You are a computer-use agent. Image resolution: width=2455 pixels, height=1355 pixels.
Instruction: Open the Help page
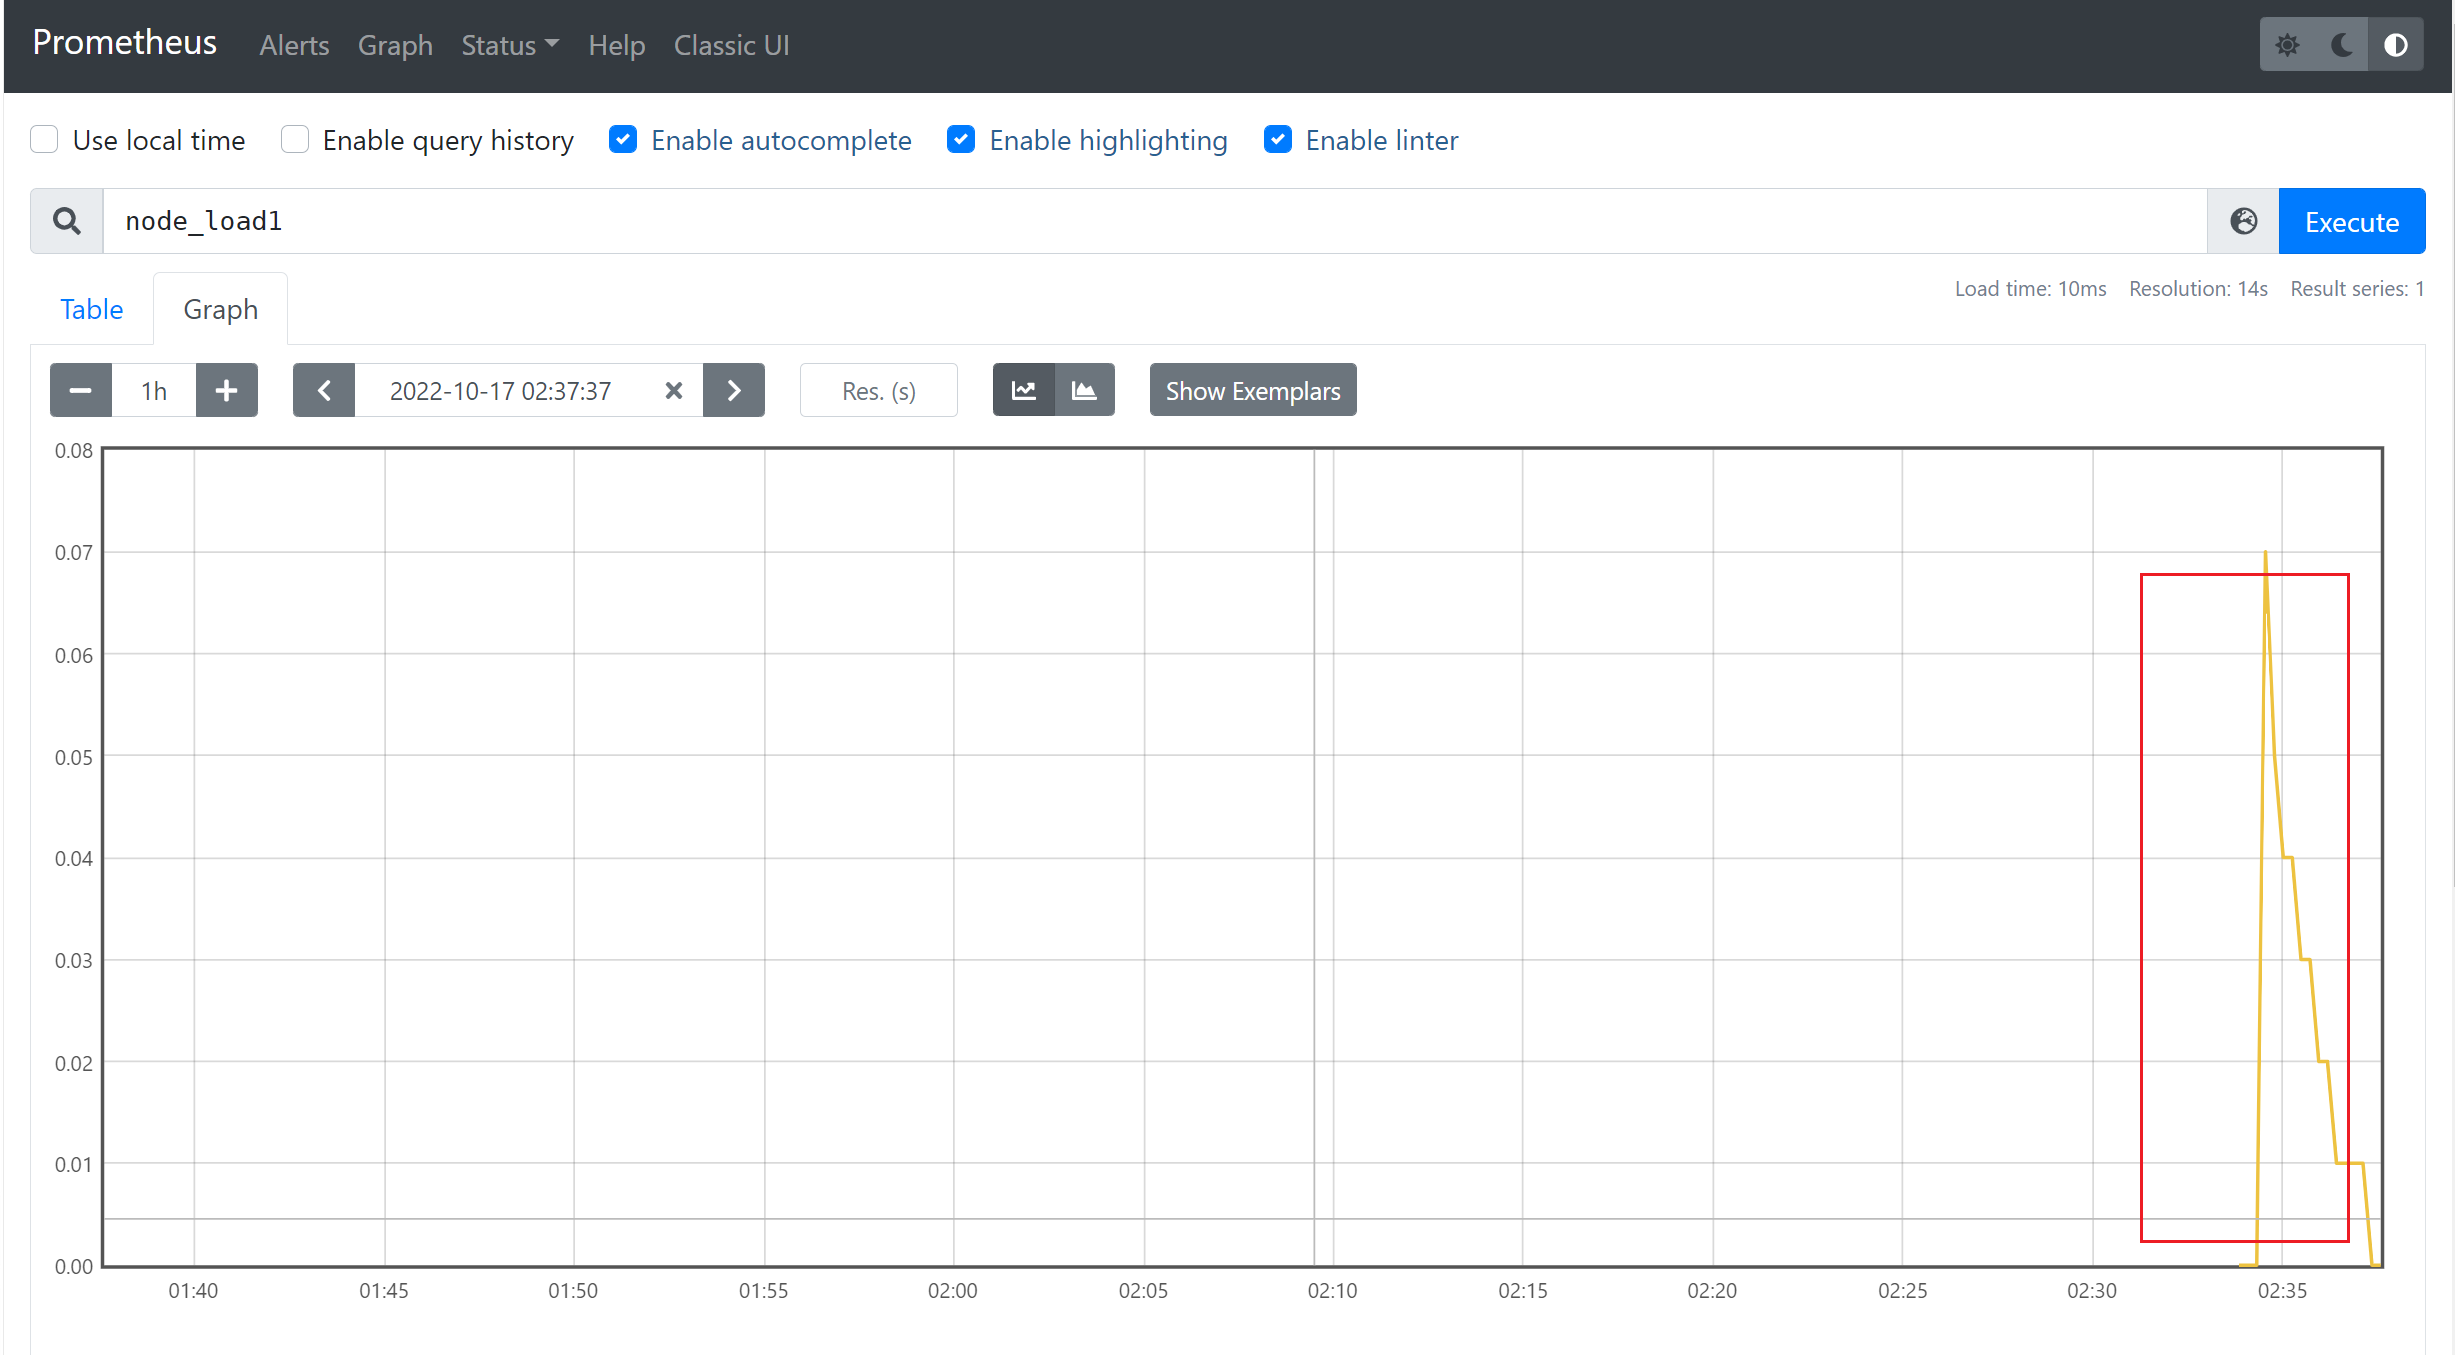[616, 45]
